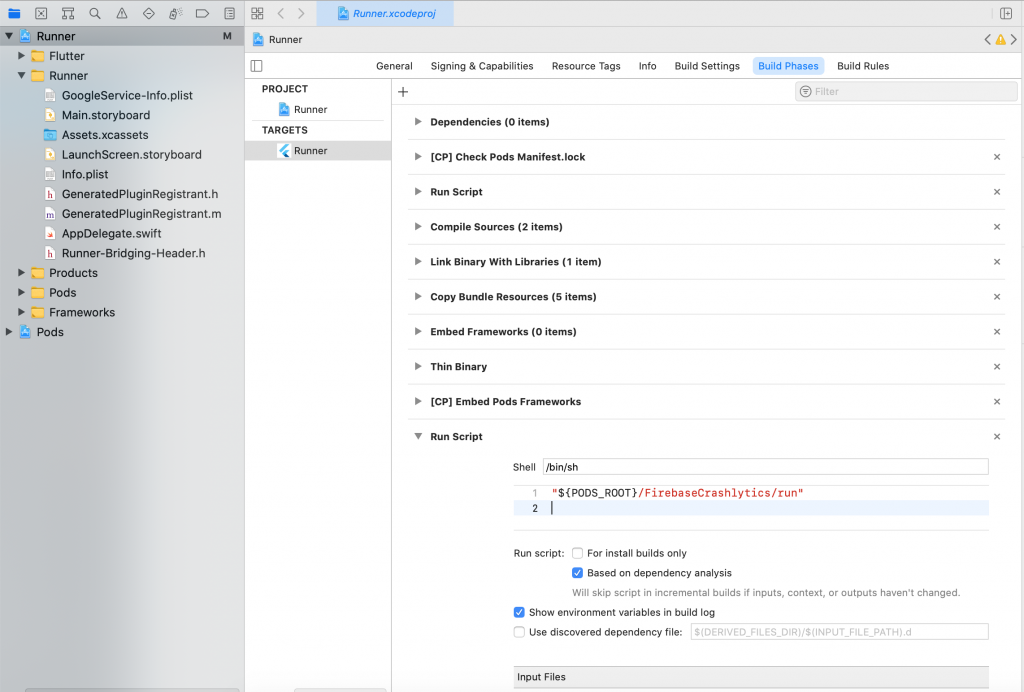Open the Debug navigator
The image size is (1024, 692).
click(176, 13)
